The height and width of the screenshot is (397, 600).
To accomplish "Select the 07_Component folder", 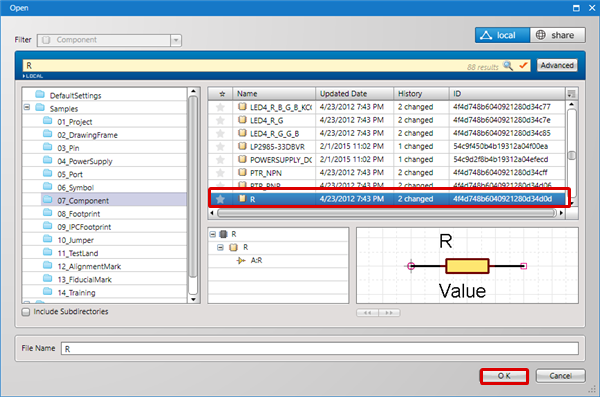I will [x=83, y=201].
